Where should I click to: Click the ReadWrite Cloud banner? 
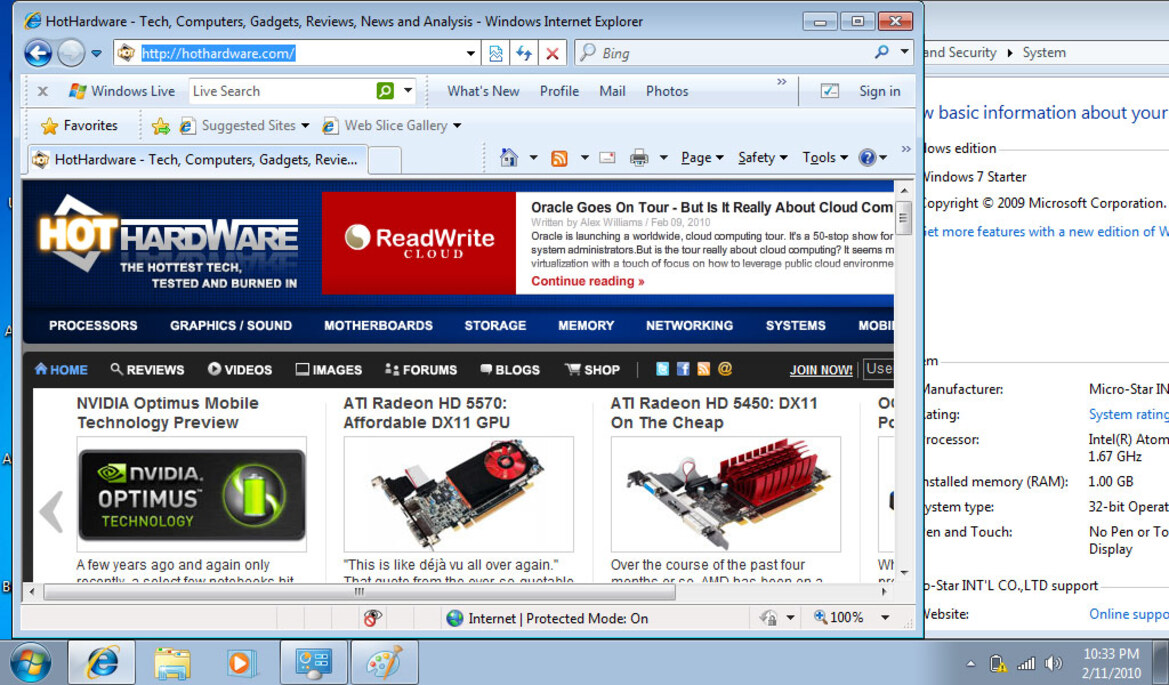[x=418, y=243]
